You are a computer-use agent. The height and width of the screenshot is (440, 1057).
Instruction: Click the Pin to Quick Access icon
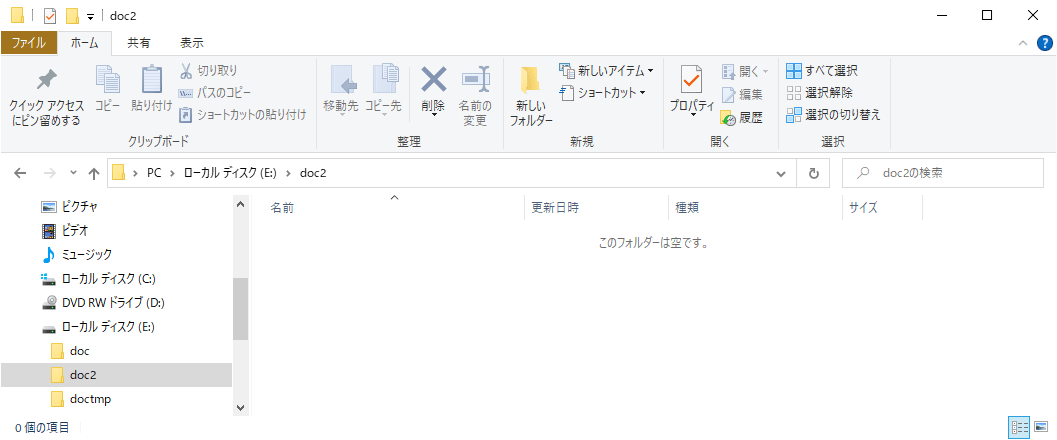point(46,82)
